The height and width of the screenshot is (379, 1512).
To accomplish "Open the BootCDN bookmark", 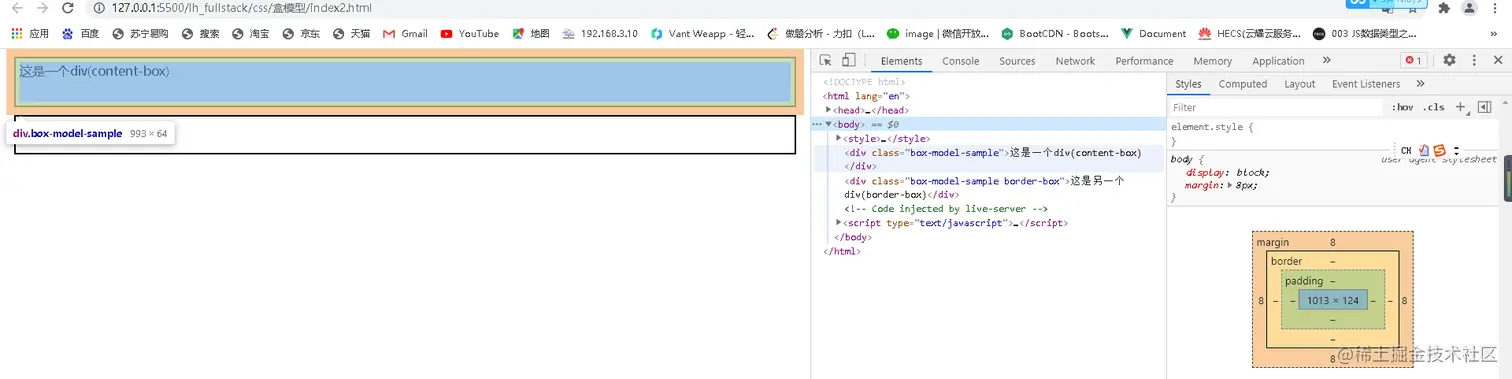I will click(1054, 33).
